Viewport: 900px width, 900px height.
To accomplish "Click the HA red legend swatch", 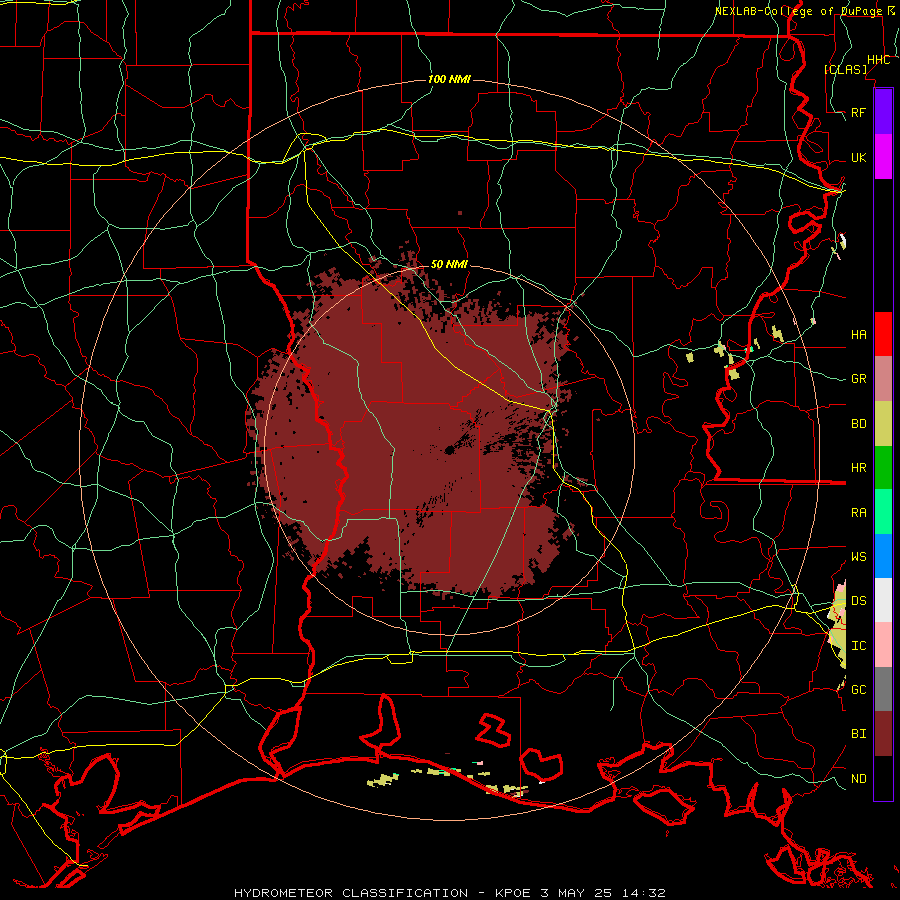I will click(883, 334).
